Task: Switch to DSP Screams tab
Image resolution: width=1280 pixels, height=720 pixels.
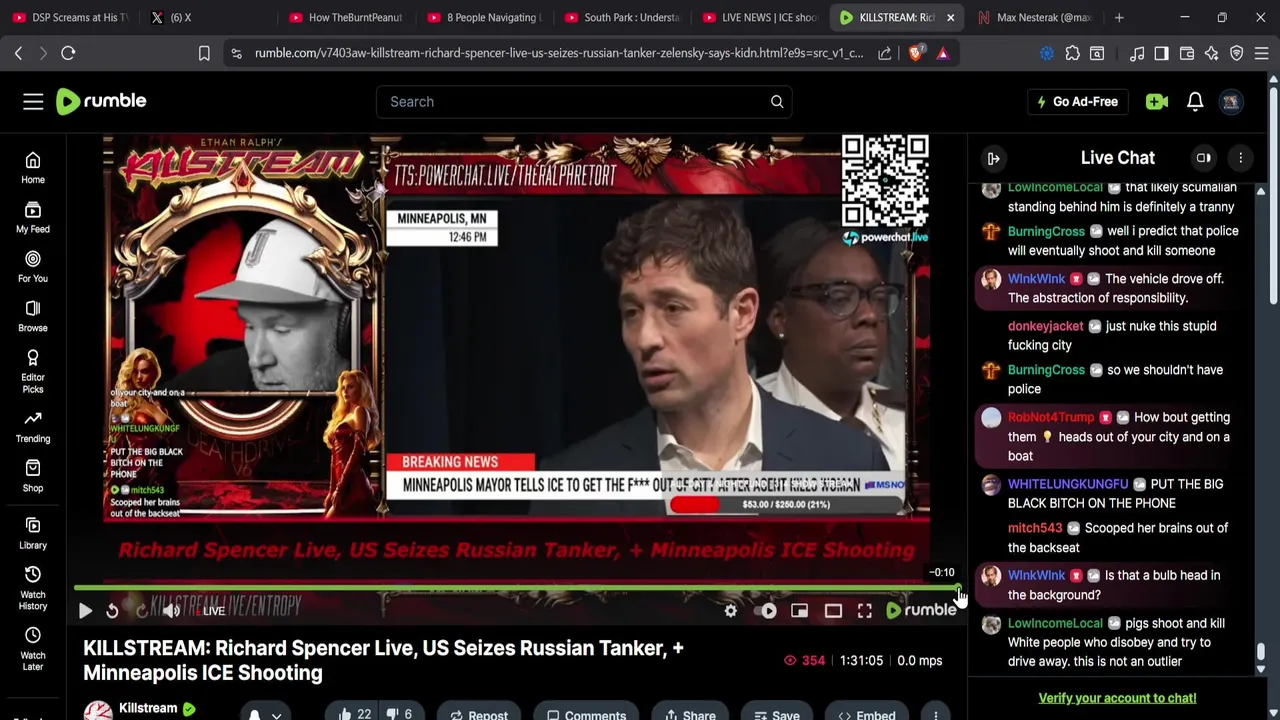Action: [70, 17]
